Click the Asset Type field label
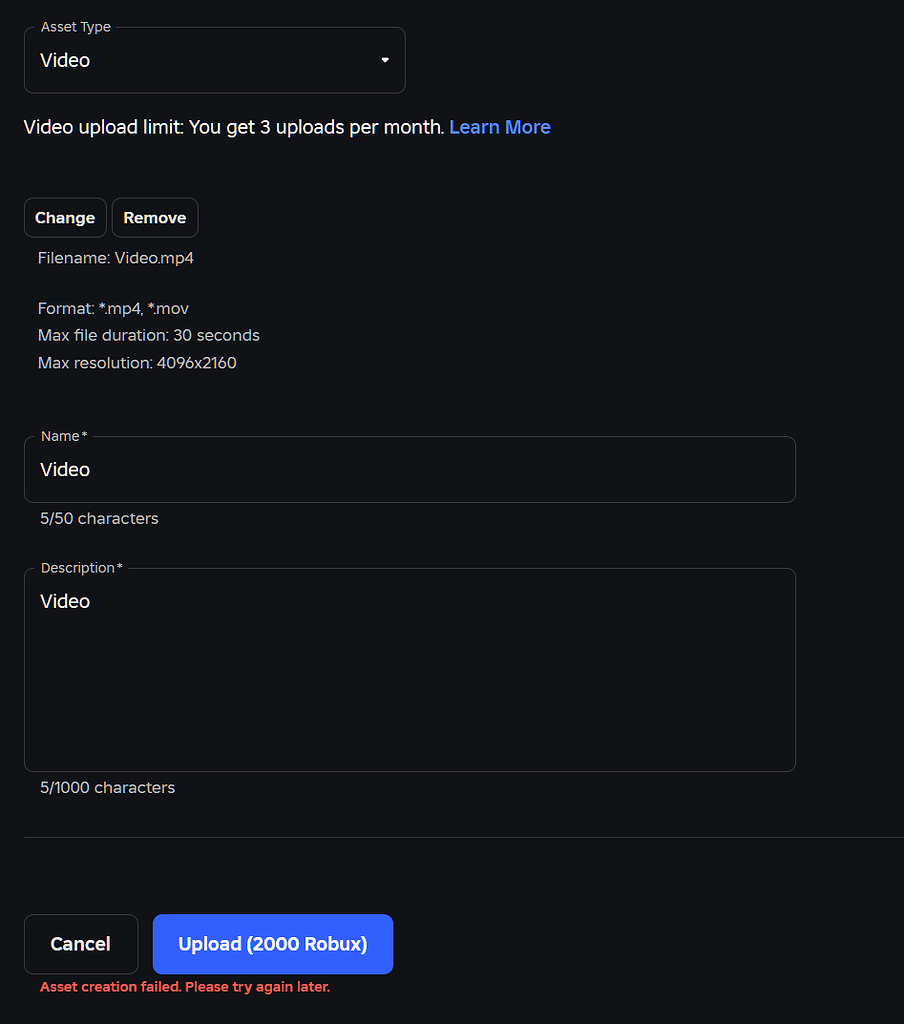Image resolution: width=904 pixels, height=1024 pixels. [74, 27]
